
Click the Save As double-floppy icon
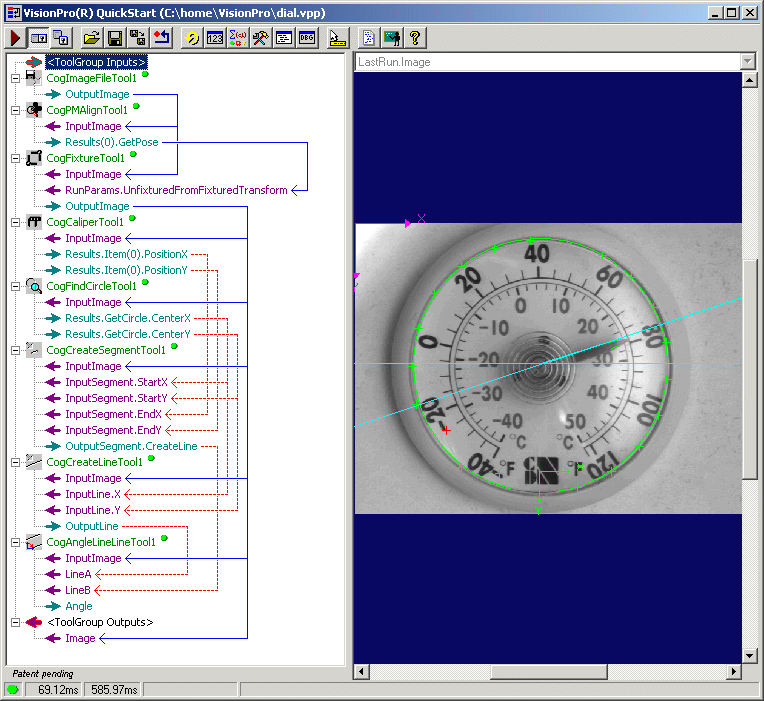tap(138, 38)
